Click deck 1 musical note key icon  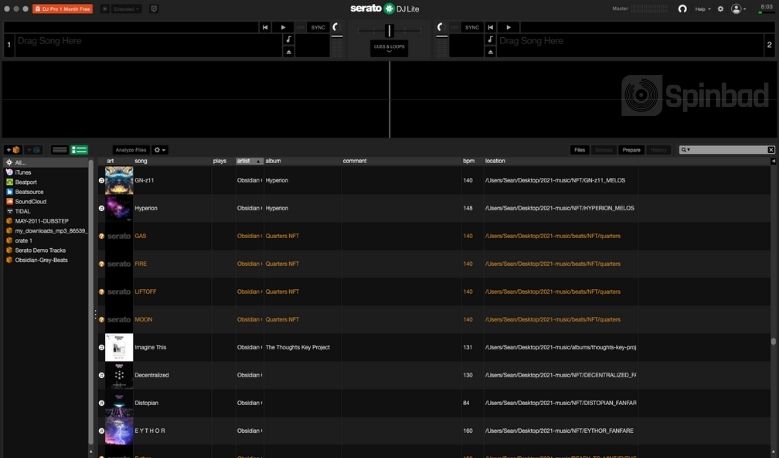click(289, 39)
